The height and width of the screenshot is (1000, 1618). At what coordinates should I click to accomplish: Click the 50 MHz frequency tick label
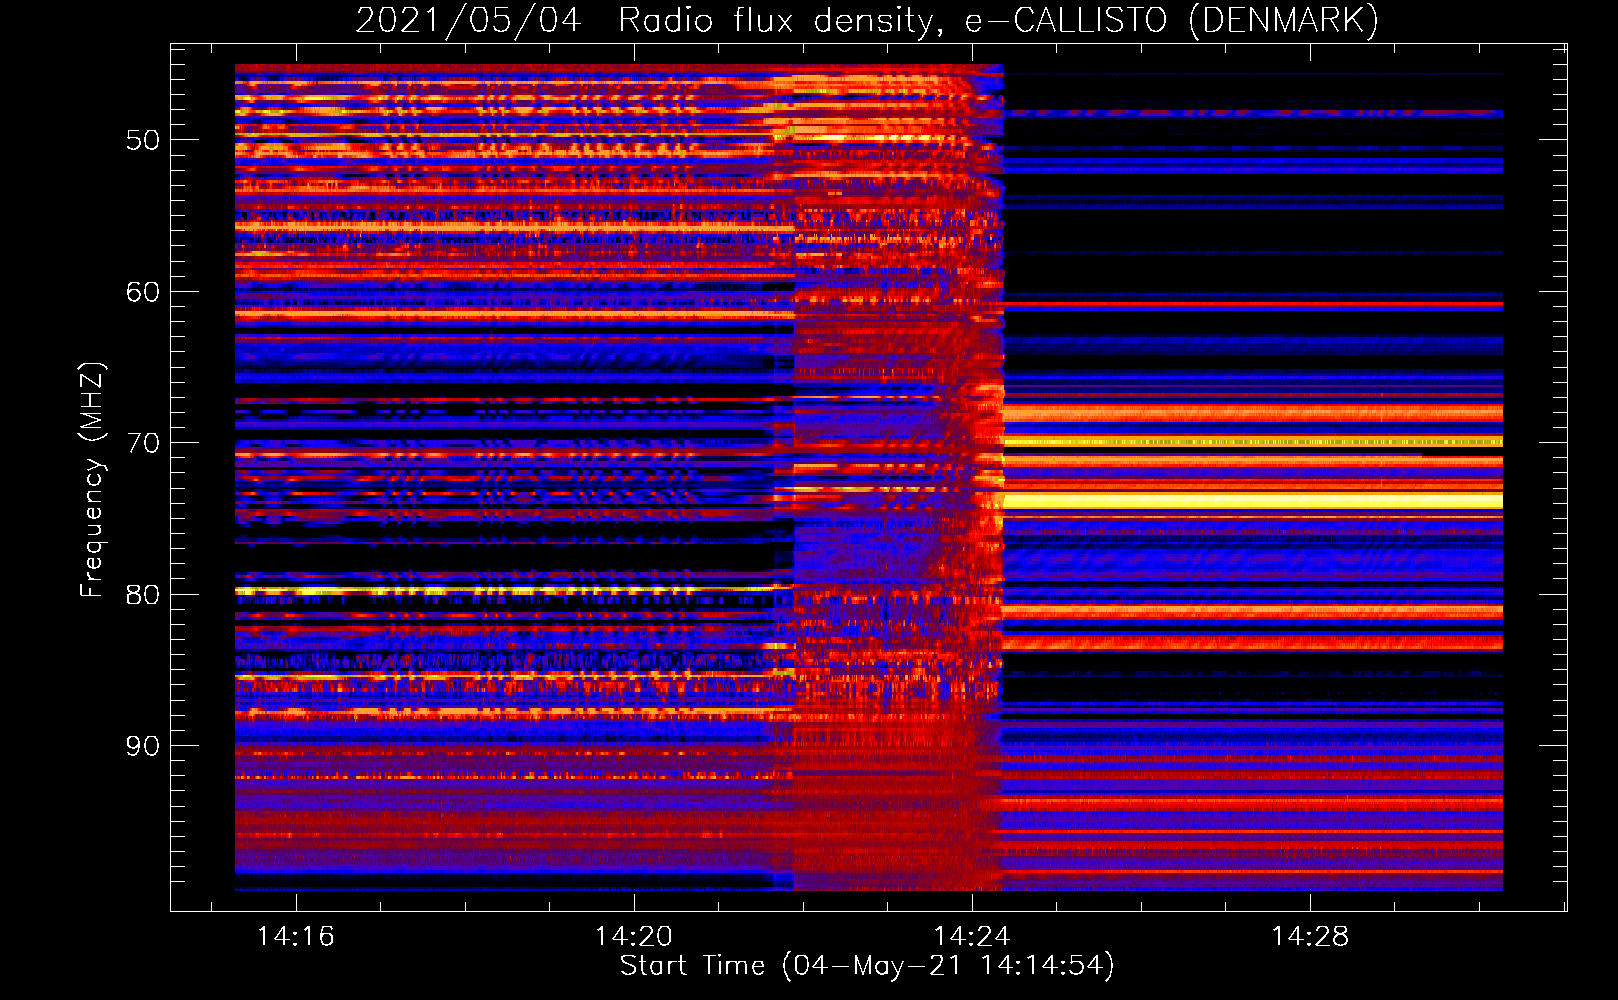pos(143,140)
